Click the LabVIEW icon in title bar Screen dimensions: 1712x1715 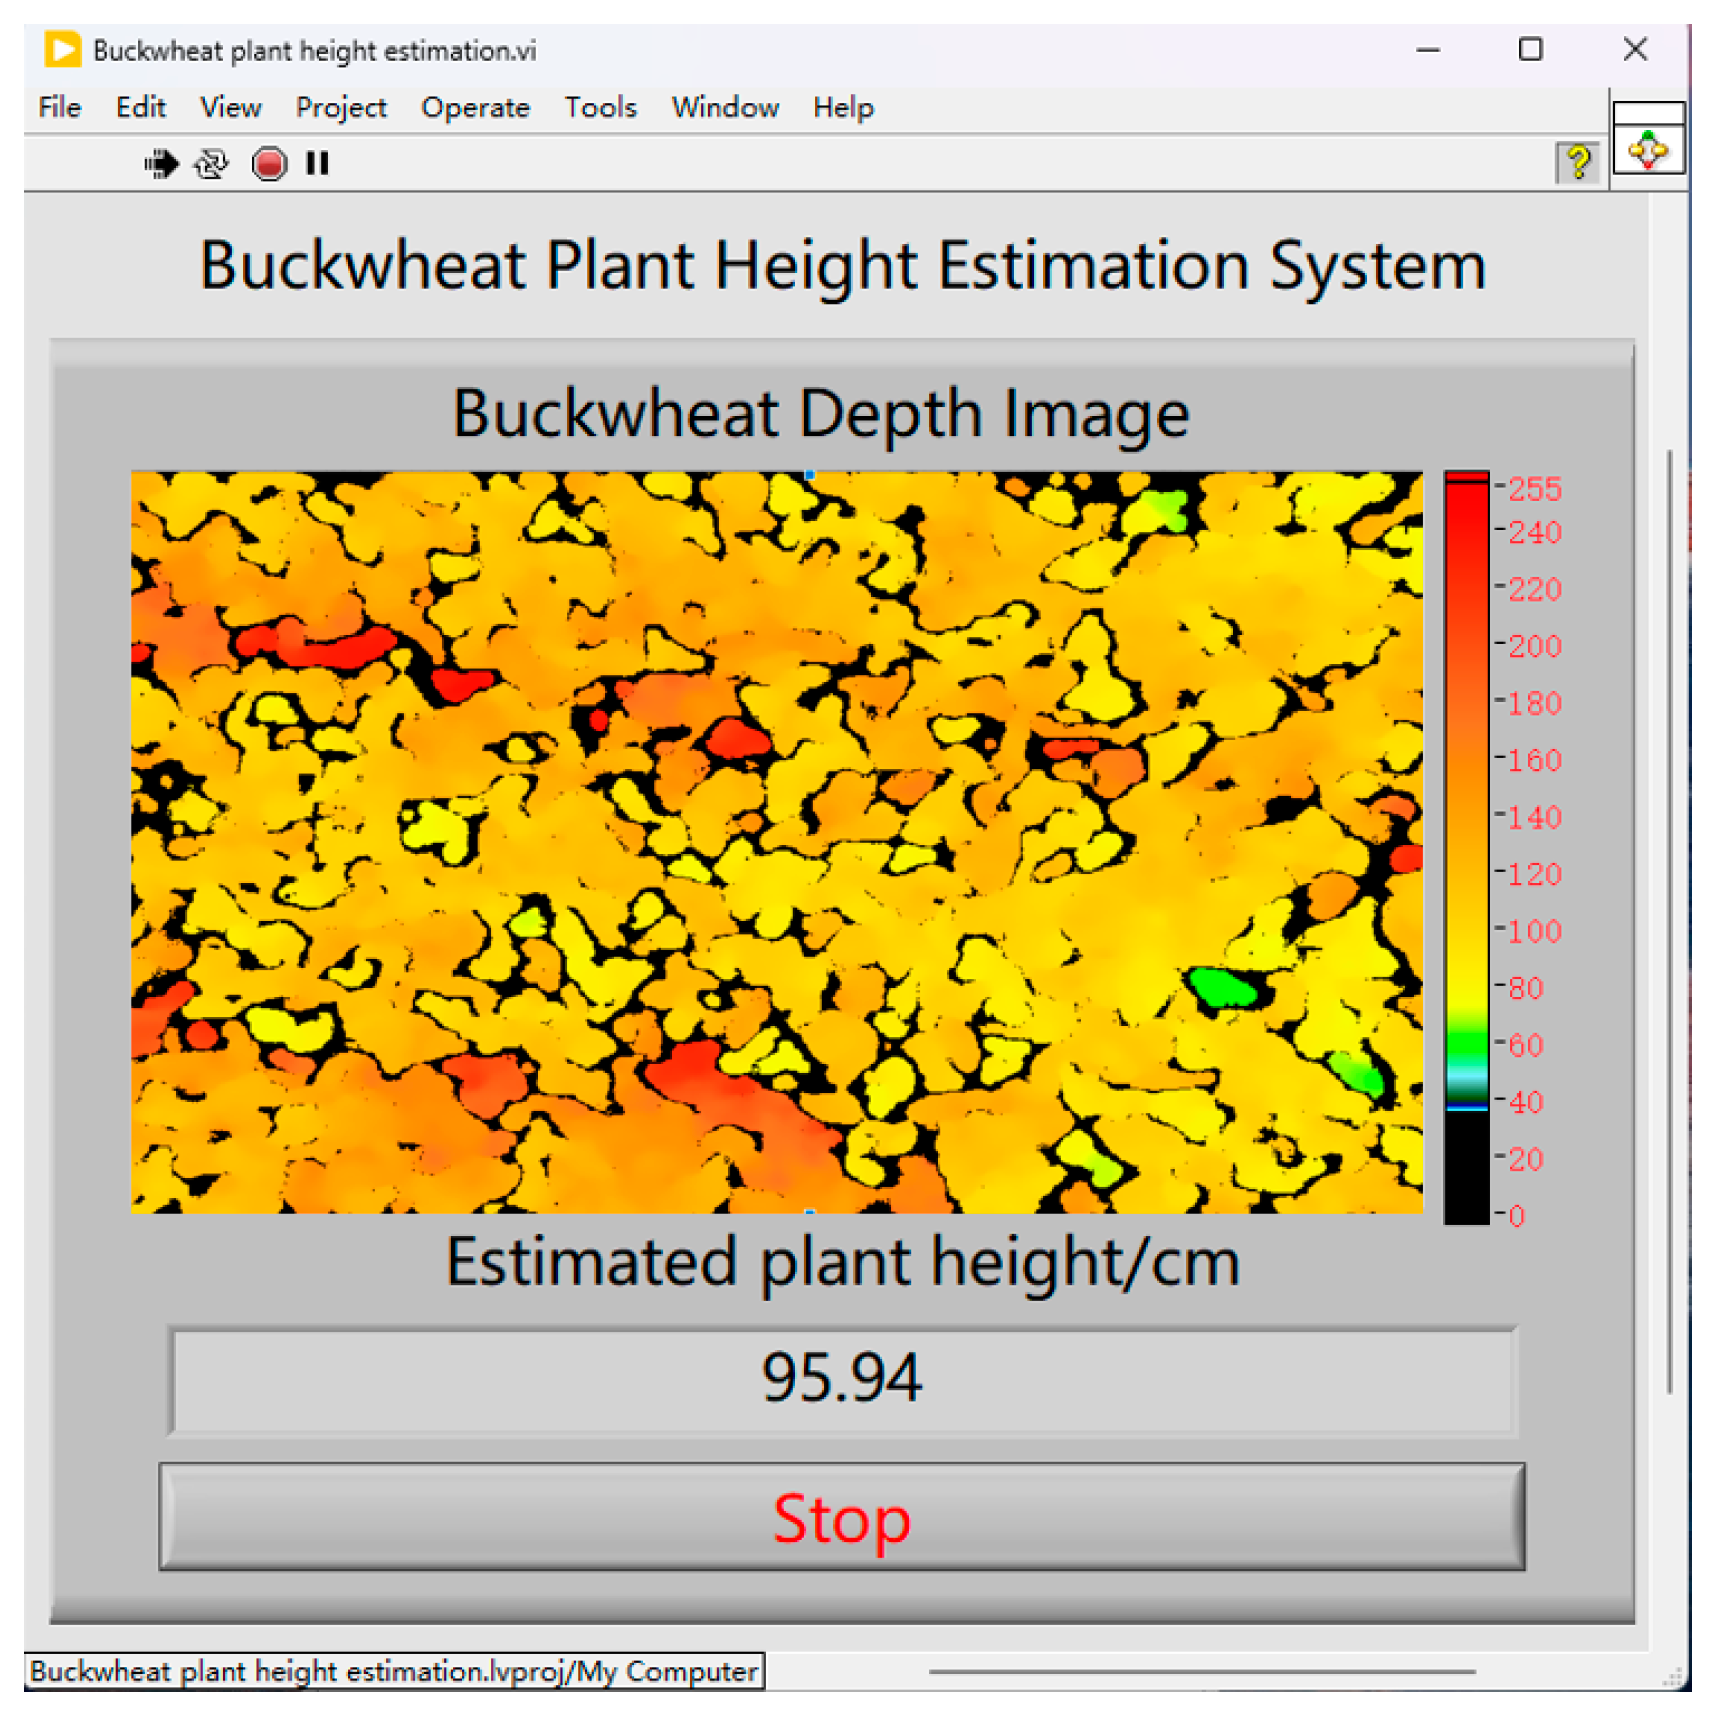[x=62, y=50]
